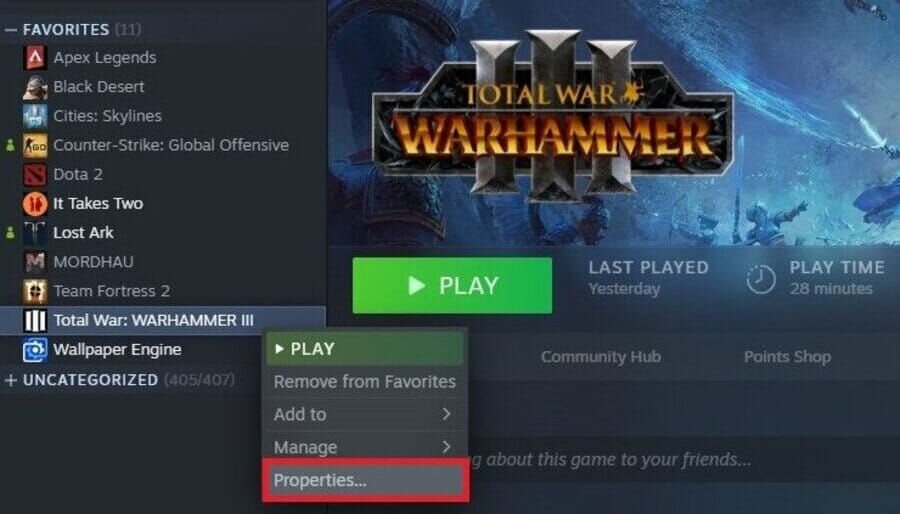Open the Community Hub link
Viewport: 900px width, 514px height.
point(600,356)
